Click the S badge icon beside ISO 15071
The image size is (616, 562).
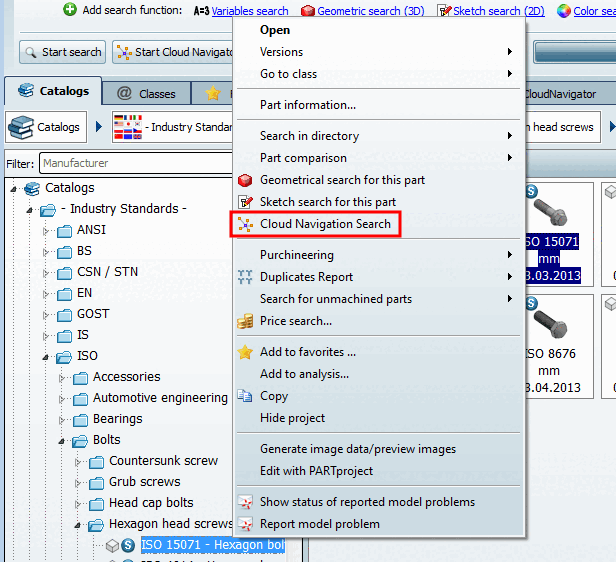point(128,545)
